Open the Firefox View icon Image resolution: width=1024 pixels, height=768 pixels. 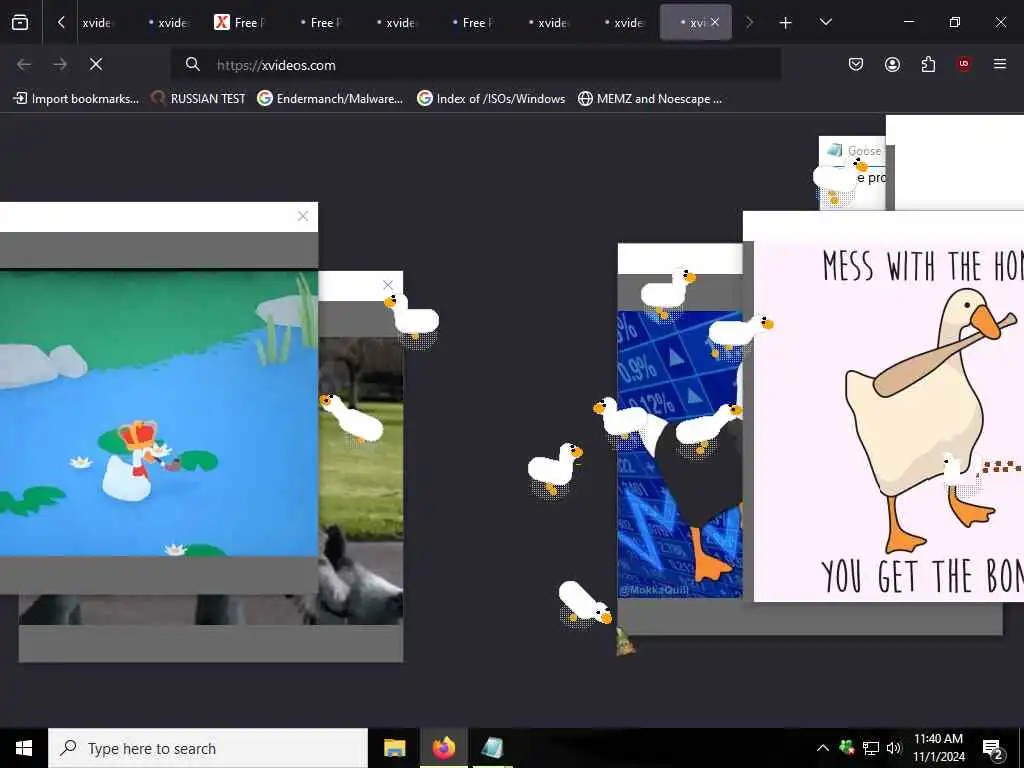click(x=20, y=22)
